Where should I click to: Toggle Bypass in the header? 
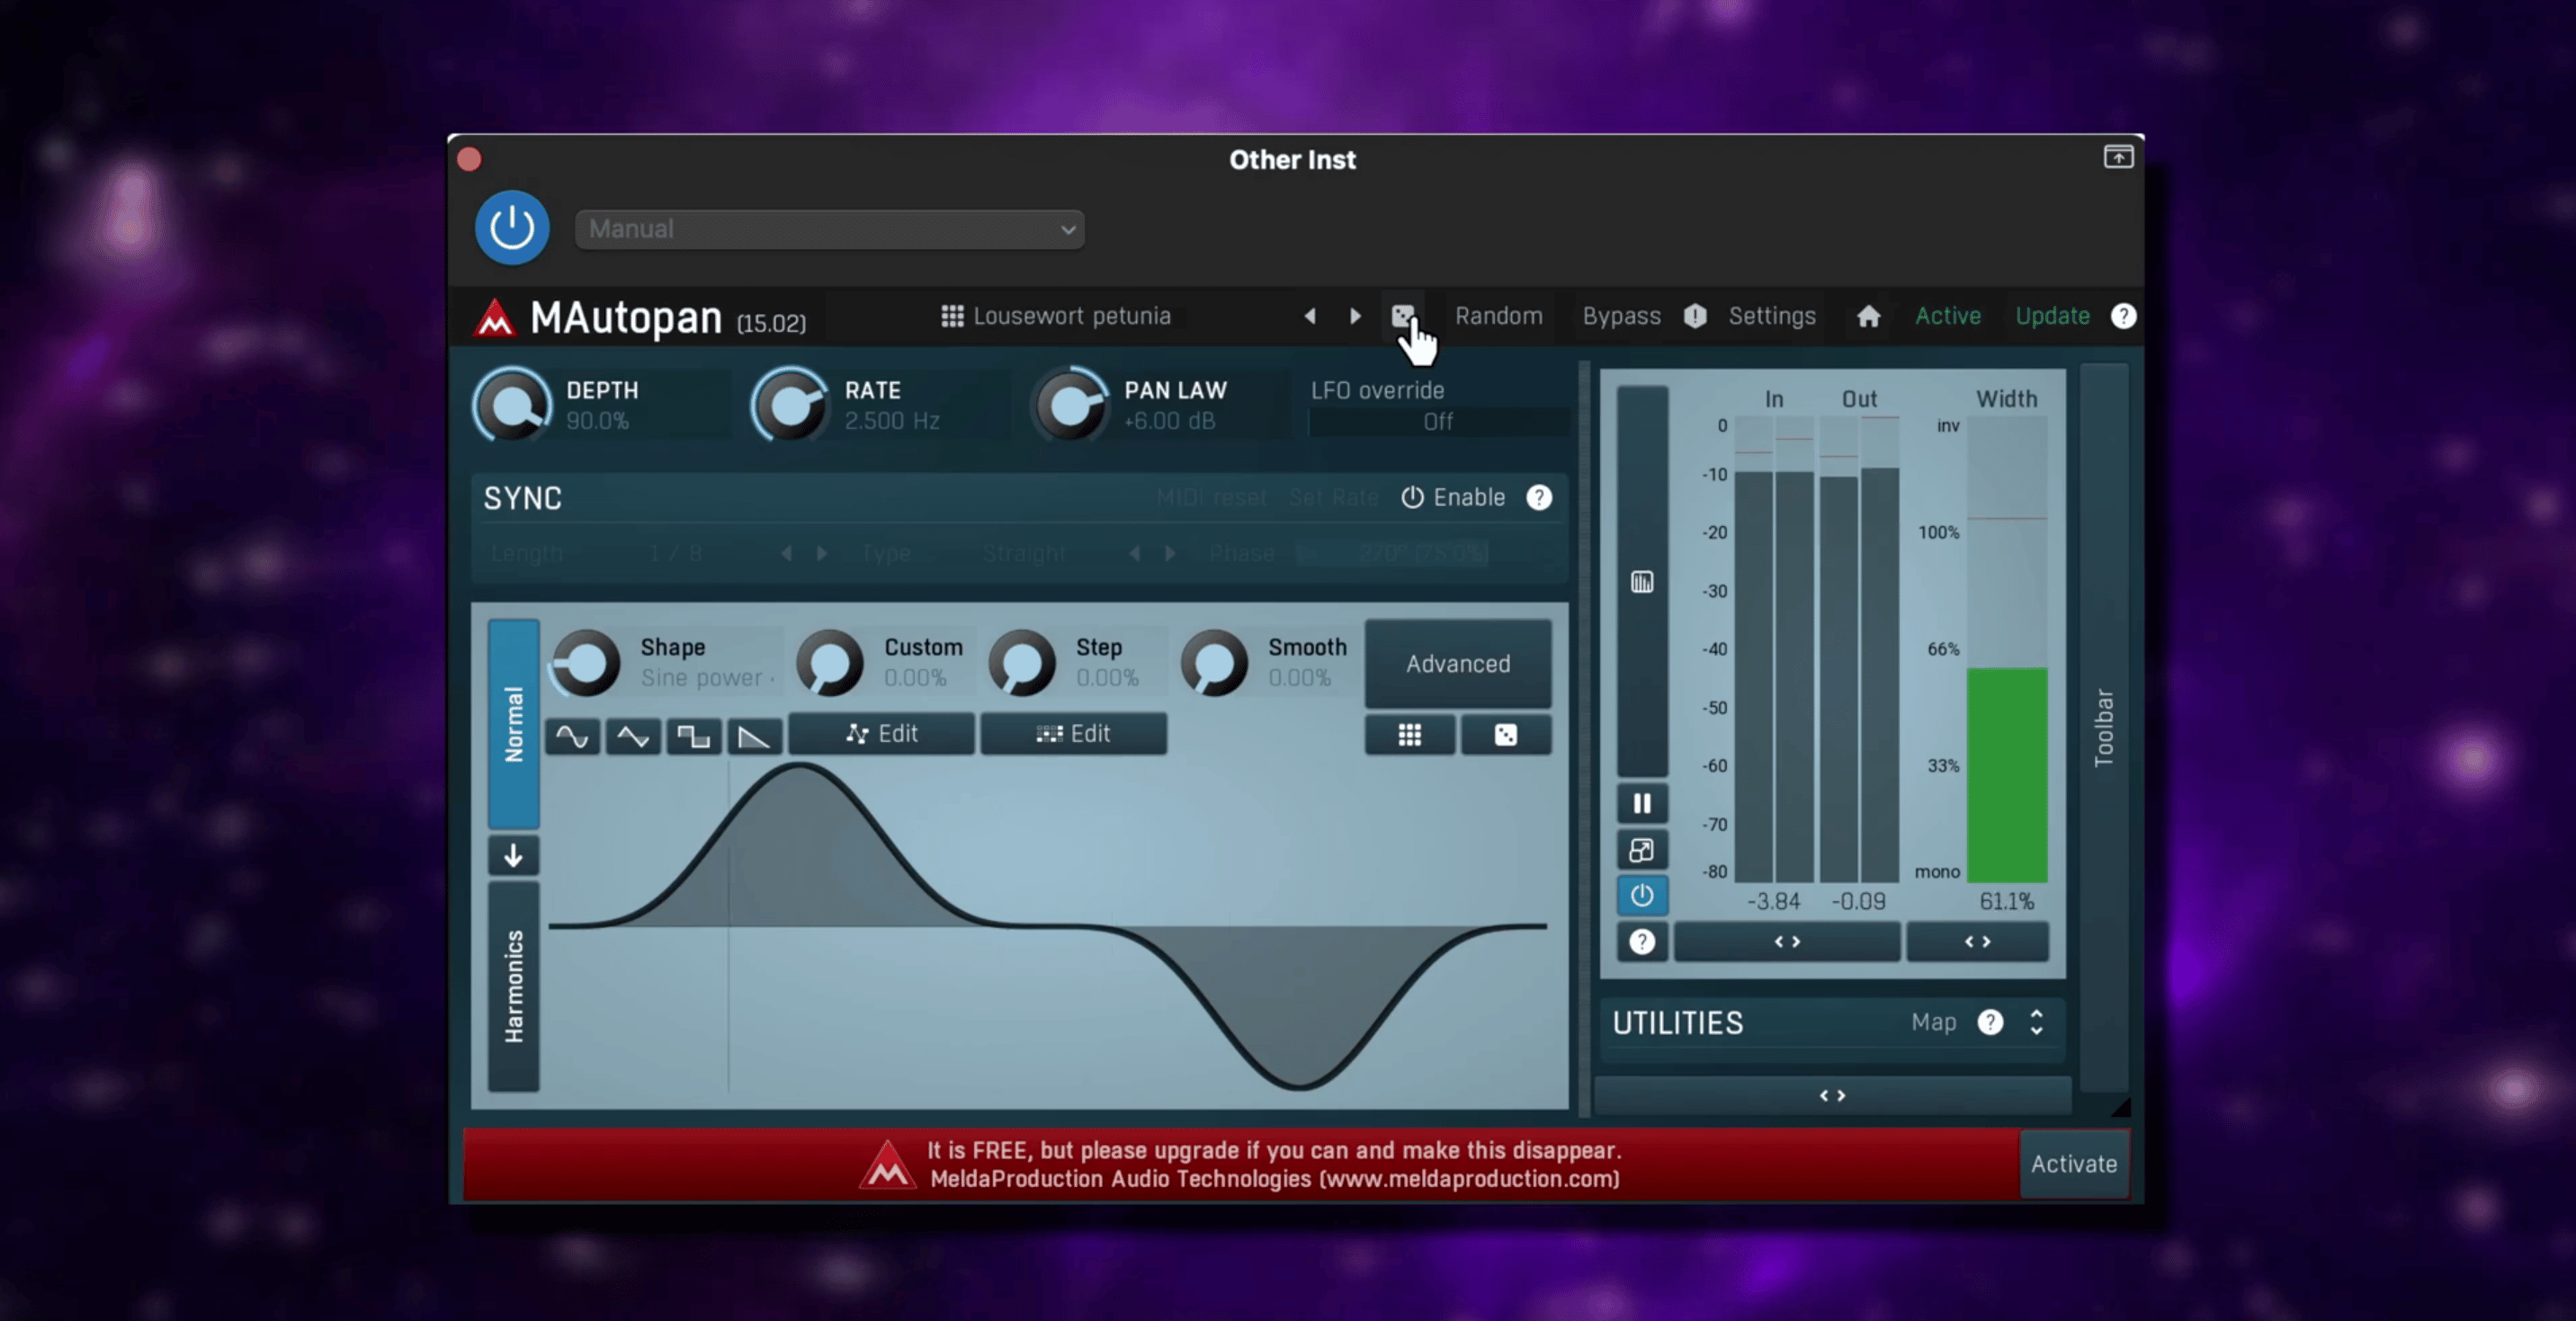pyautogui.click(x=1621, y=316)
